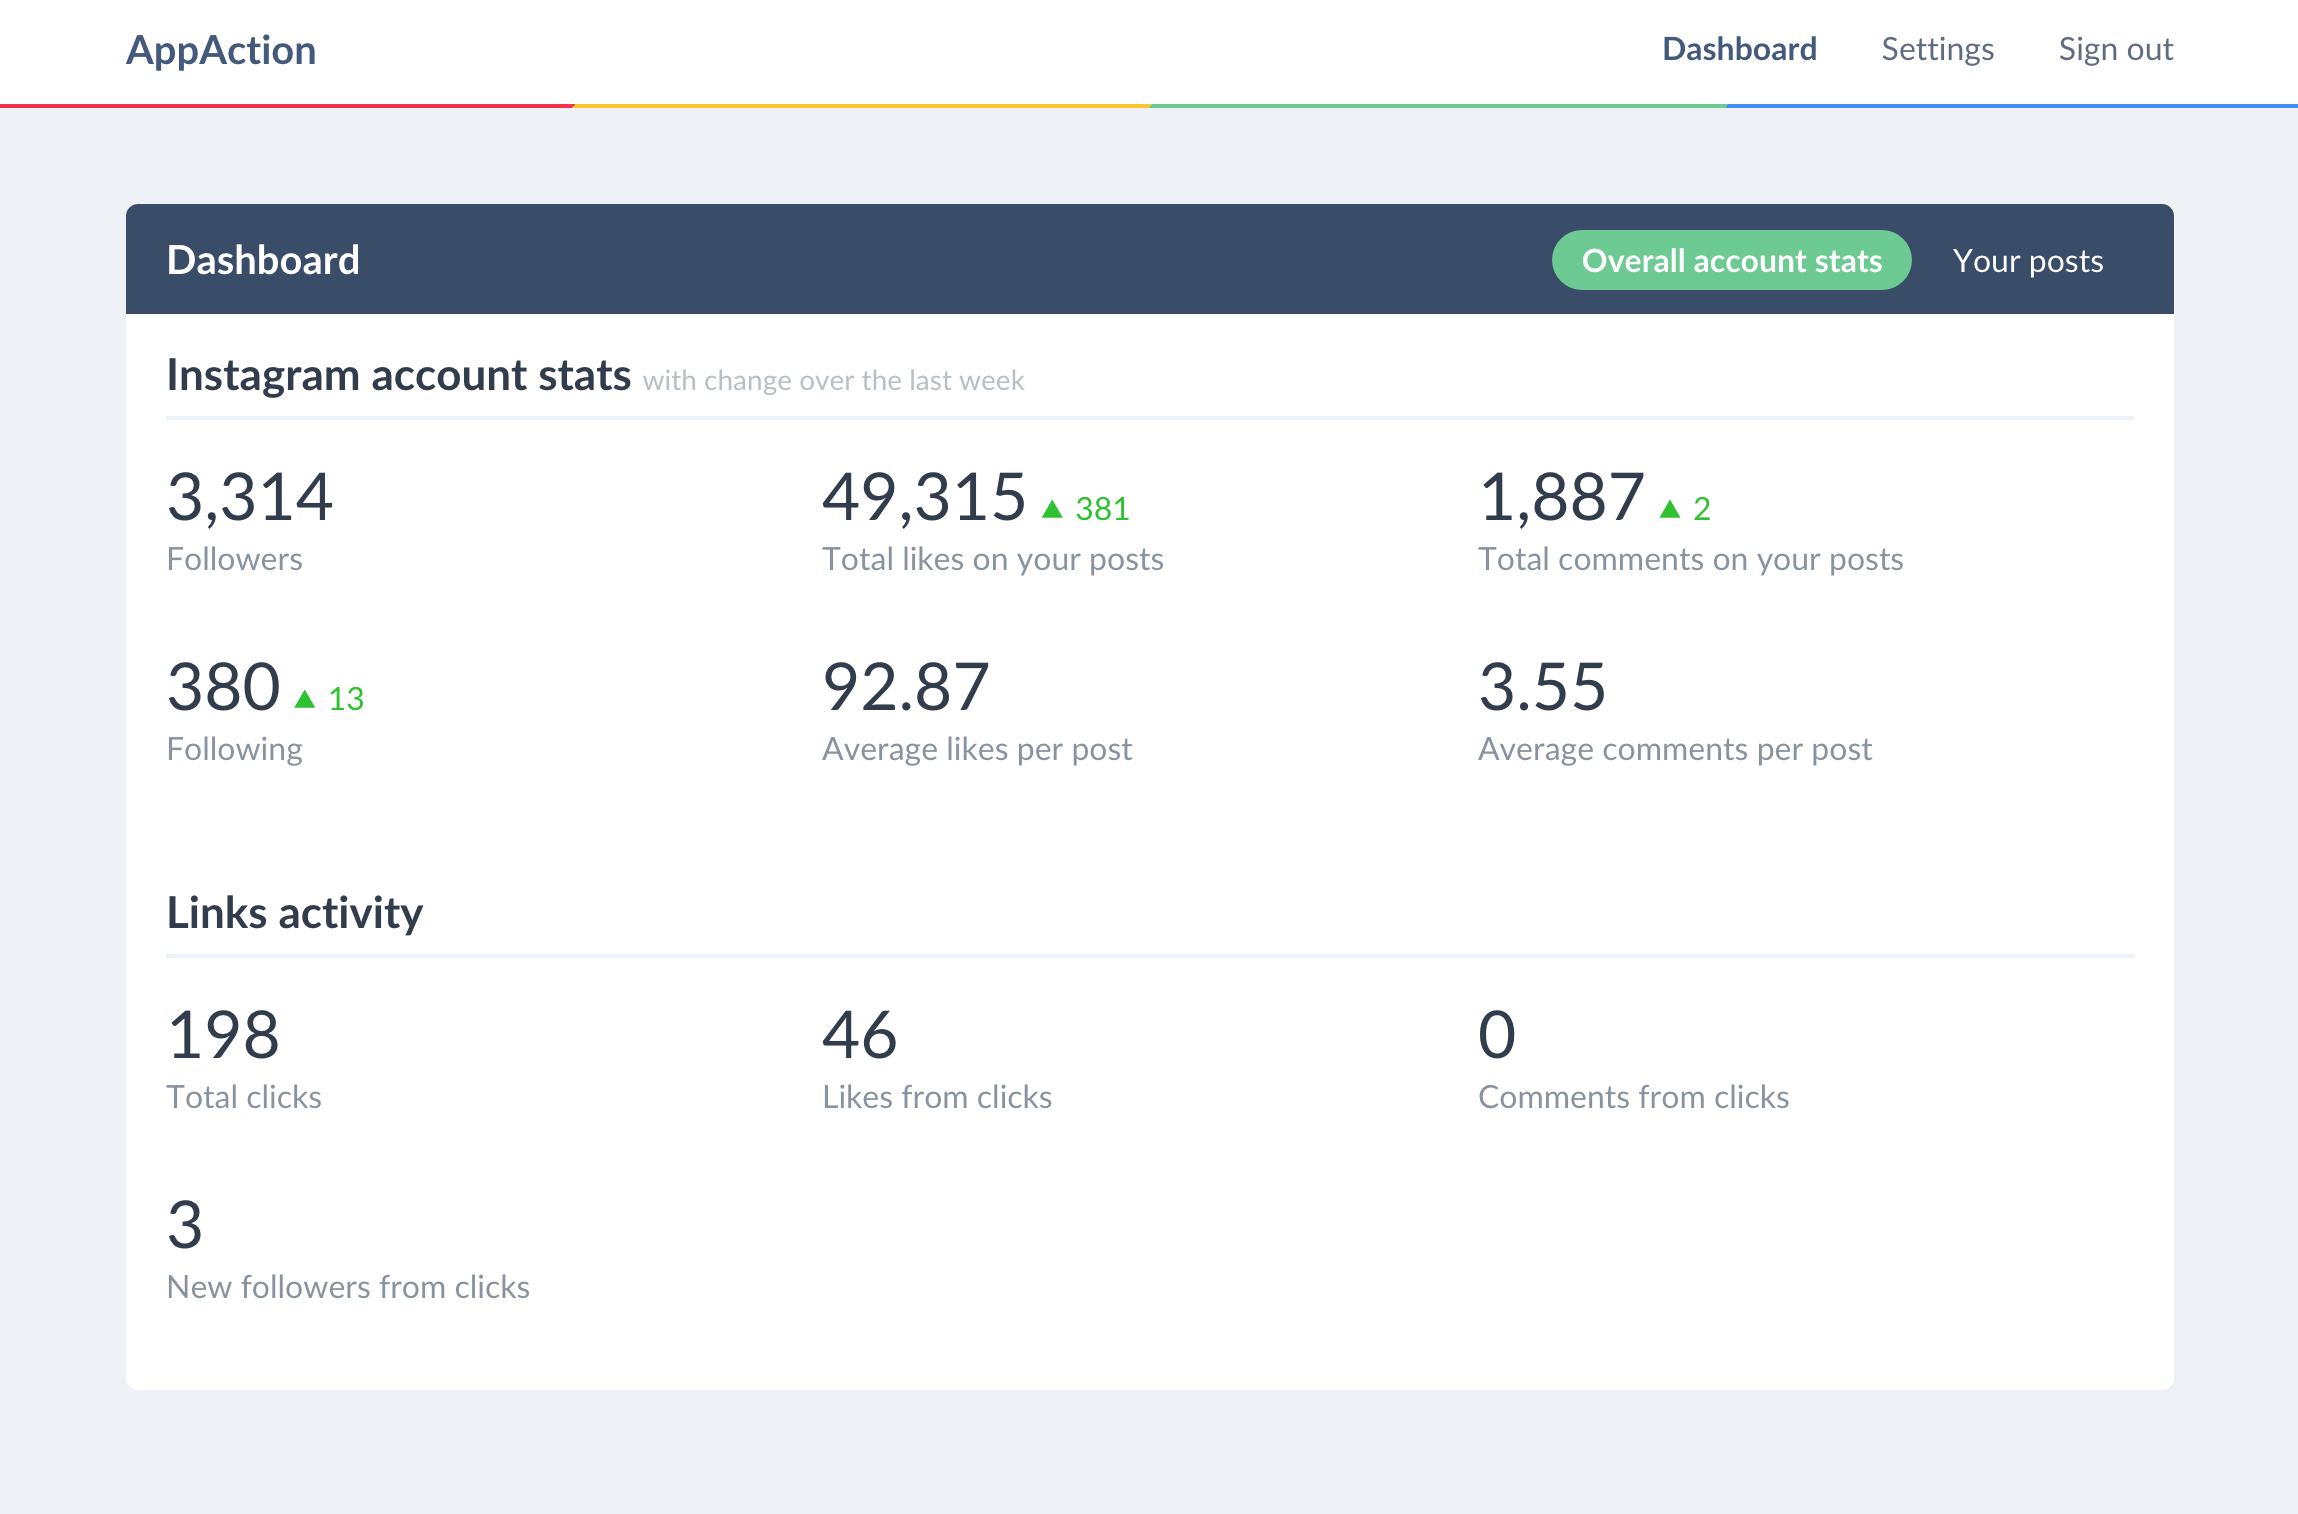The width and height of the screenshot is (2298, 1514).
Task: Click New followers from clicks label
Action: 348,1287
